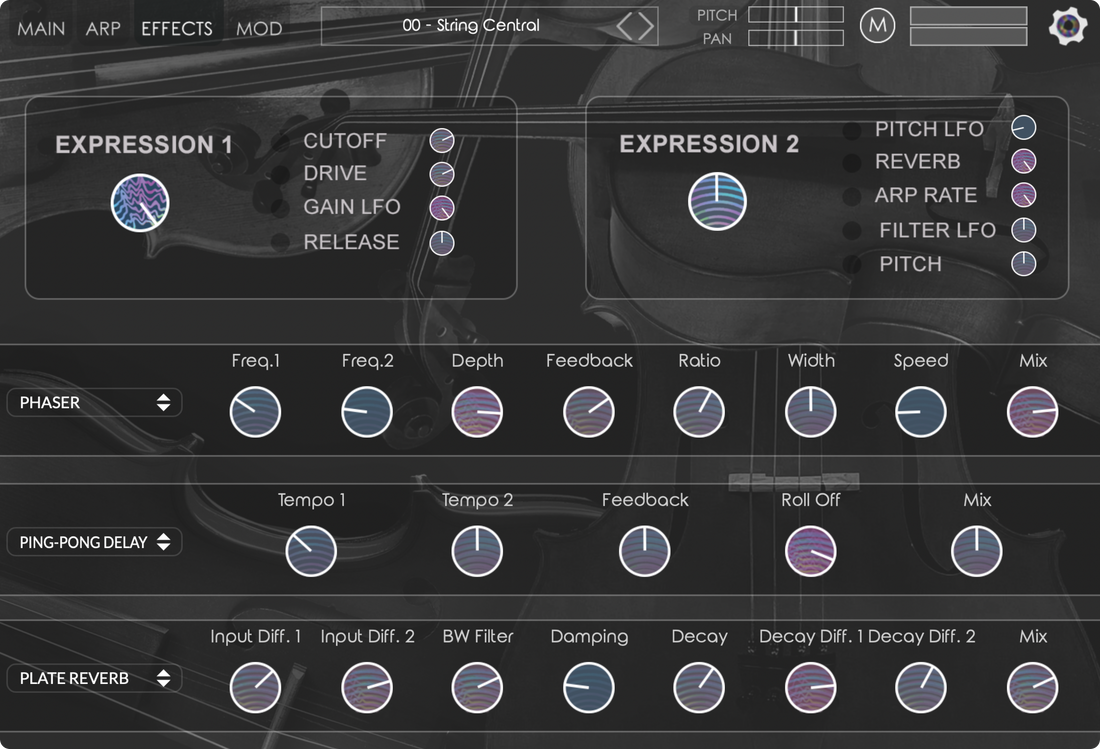Click the Drive knob under Expression 1
1100x749 pixels.
[x=441, y=174]
